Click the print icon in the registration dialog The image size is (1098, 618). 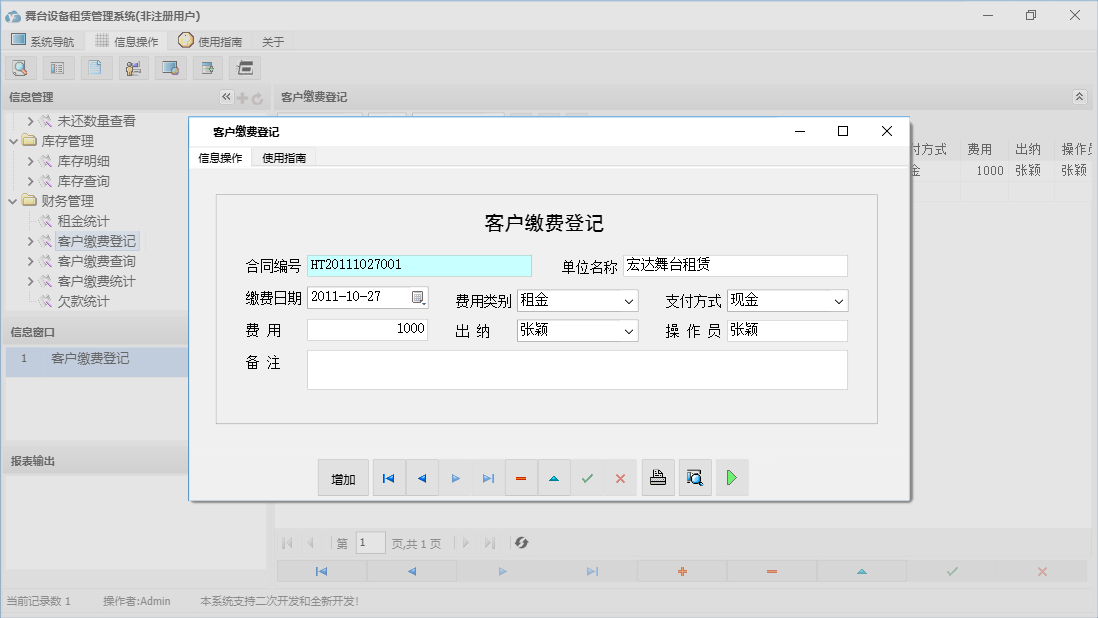pyautogui.click(x=658, y=477)
